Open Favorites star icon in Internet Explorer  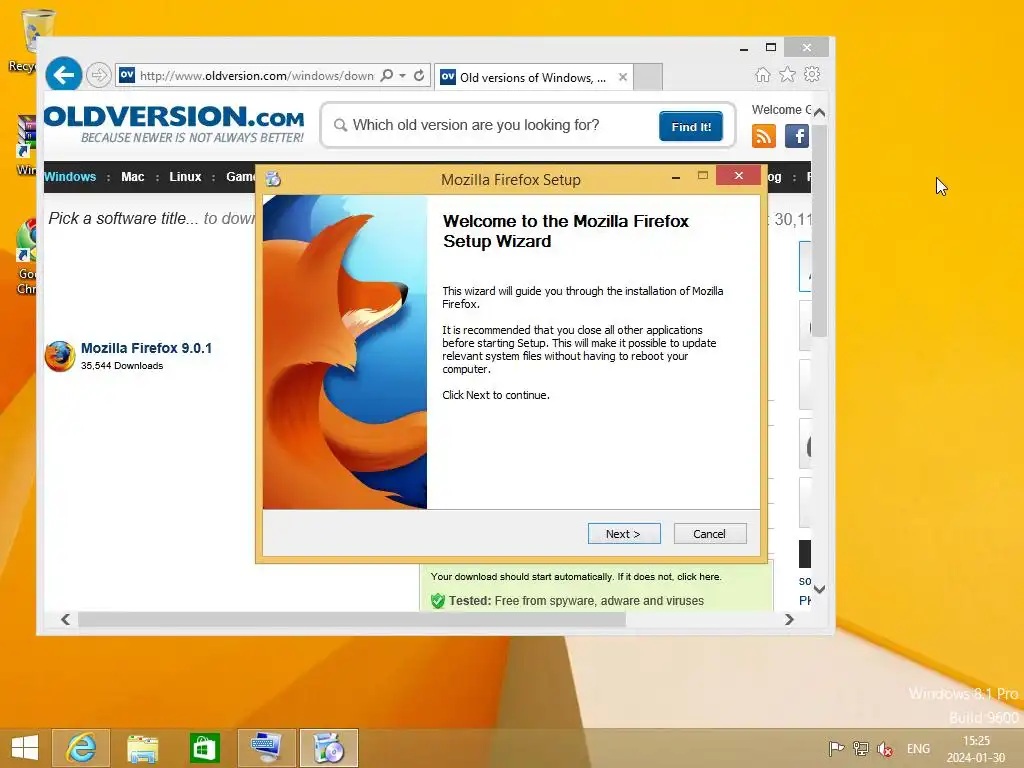pyautogui.click(x=787, y=74)
